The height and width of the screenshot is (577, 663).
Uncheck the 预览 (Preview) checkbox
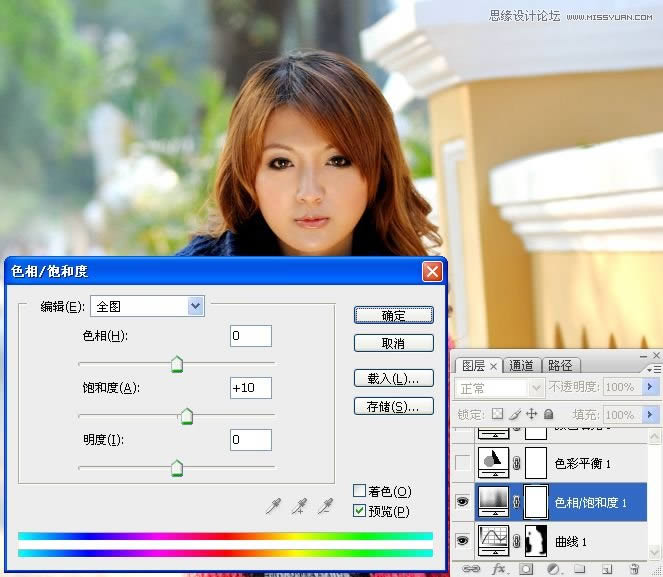(x=360, y=511)
